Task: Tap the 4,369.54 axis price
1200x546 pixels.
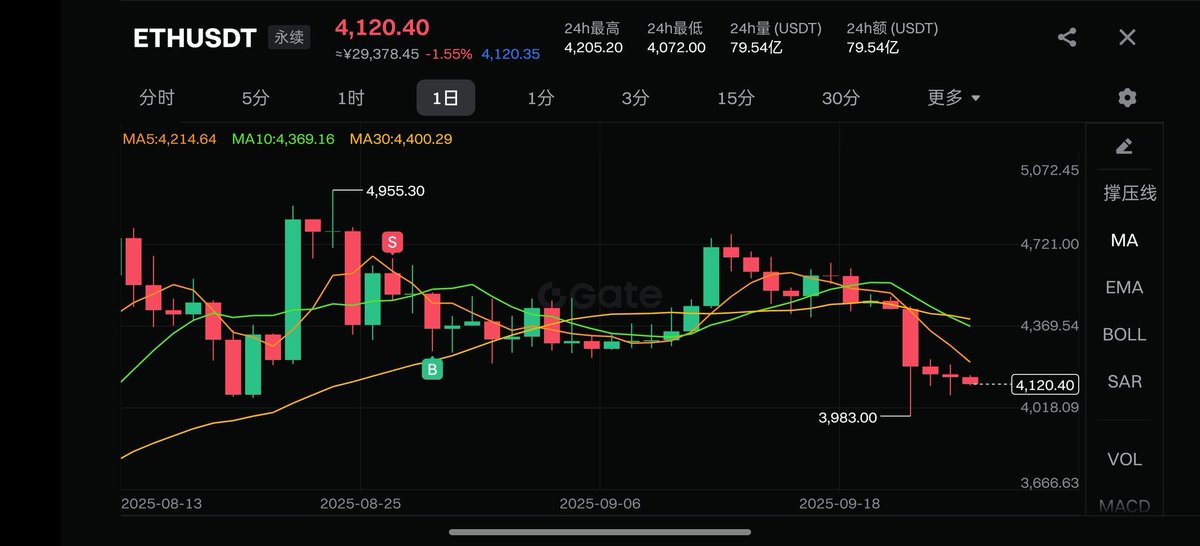Action: [x=1049, y=326]
